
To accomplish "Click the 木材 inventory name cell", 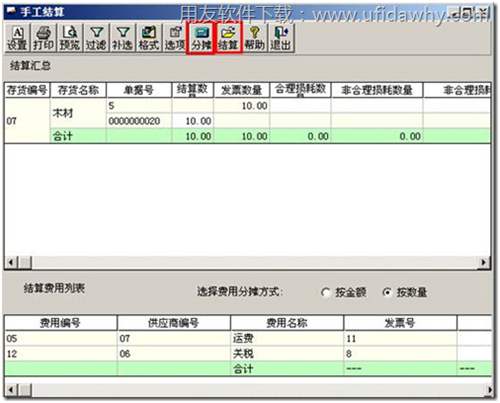I will [x=78, y=113].
